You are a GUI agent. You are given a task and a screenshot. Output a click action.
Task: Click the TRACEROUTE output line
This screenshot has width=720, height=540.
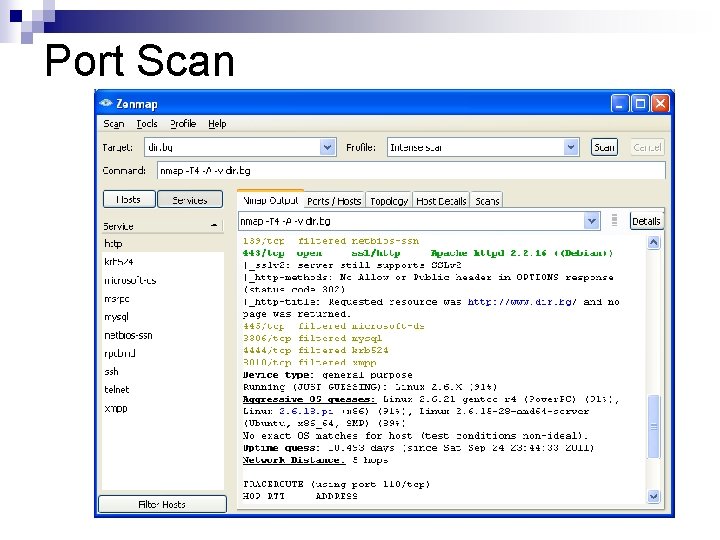click(337, 484)
